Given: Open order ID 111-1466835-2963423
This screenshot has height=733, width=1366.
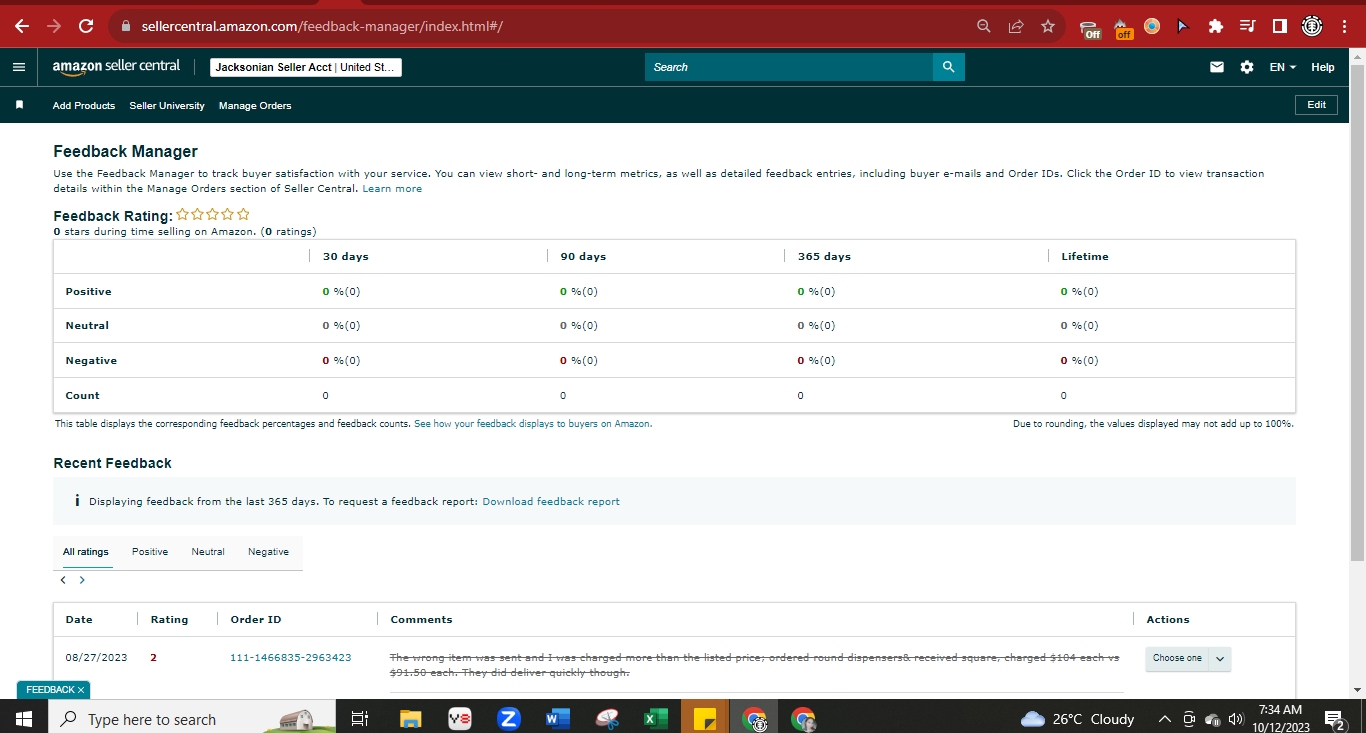Looking at the screenshot, I should point(290,657).
